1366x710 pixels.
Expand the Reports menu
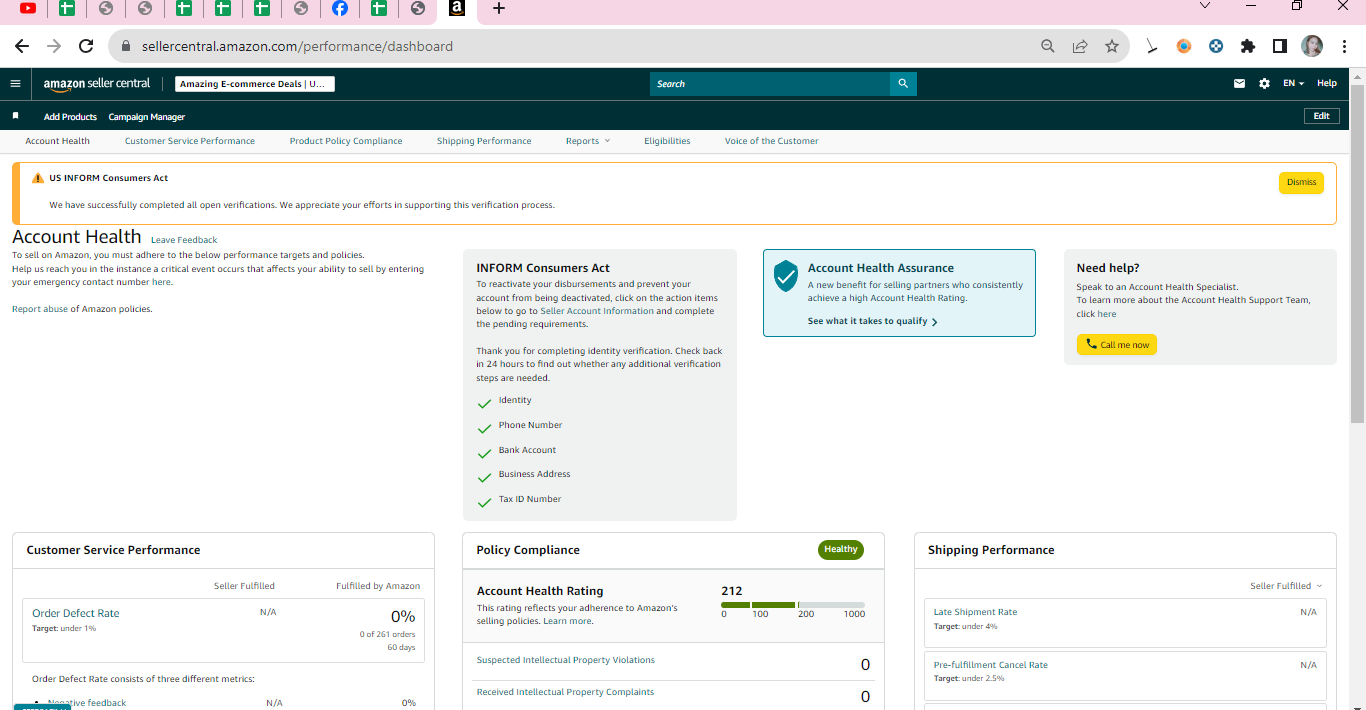coord(587,141)
